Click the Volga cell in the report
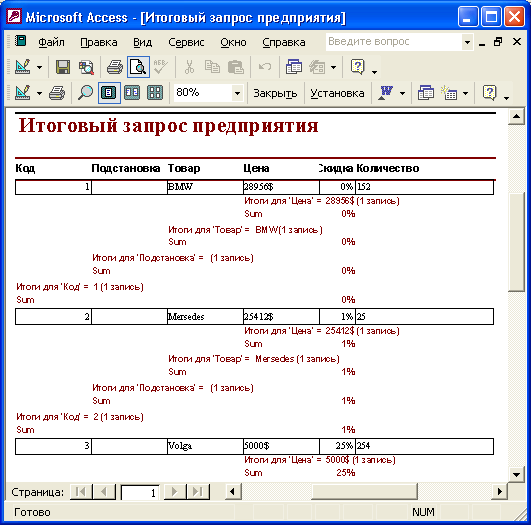The width and height of the screenshot is (531, 525). tap(205, 446)
